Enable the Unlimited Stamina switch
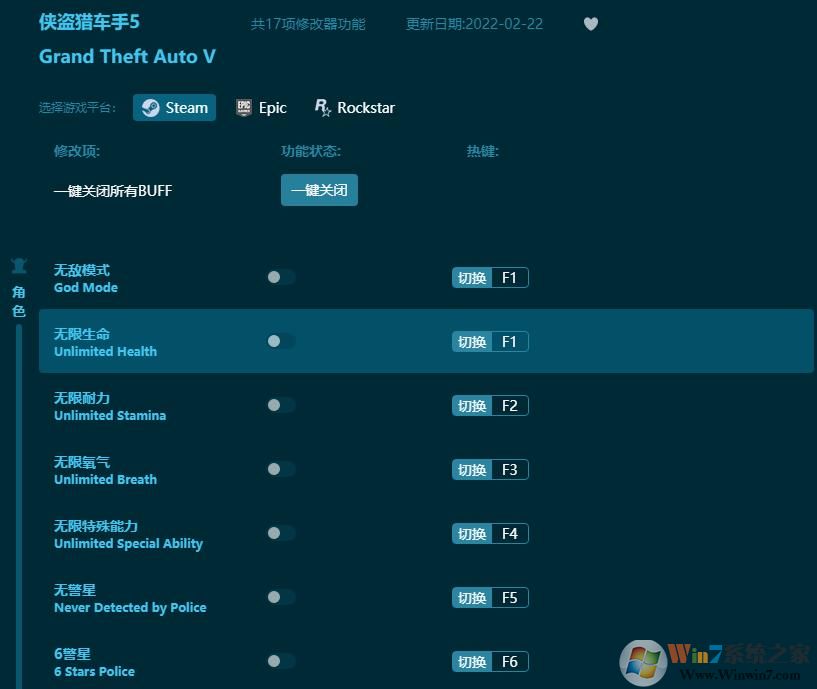Image resolution: width=817 pixels, height=689 pixels. [281, 405]
